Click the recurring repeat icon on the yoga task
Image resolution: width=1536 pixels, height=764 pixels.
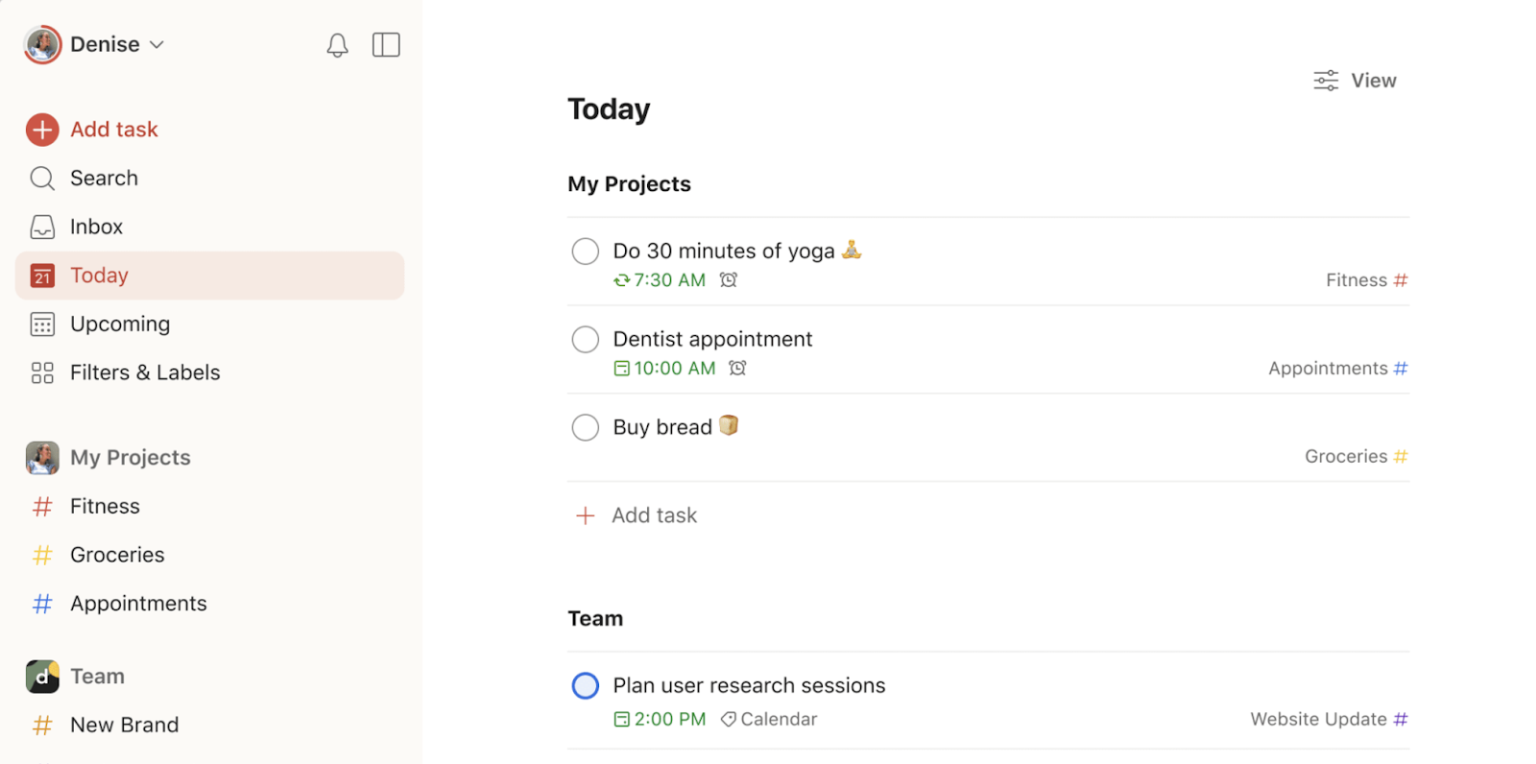tap(620, 280)
